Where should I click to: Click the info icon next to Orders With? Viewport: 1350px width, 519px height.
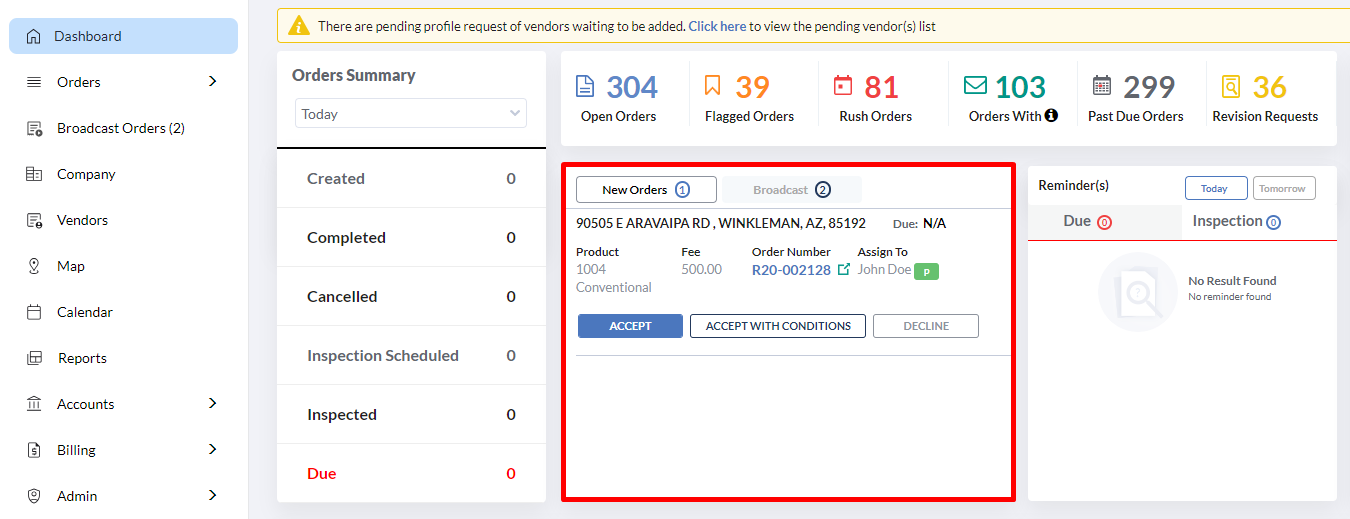[1051, 115]
